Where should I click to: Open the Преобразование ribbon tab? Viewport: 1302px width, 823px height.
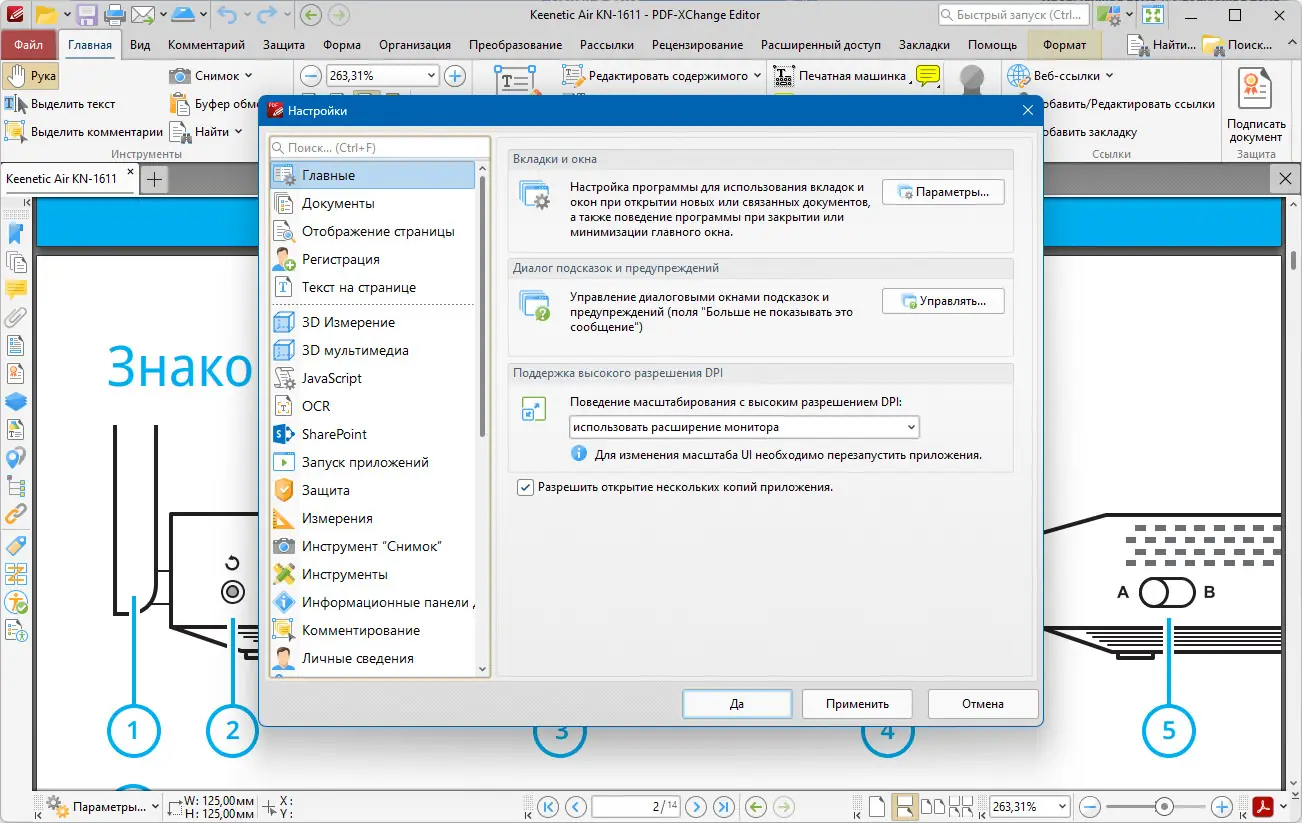515,45
